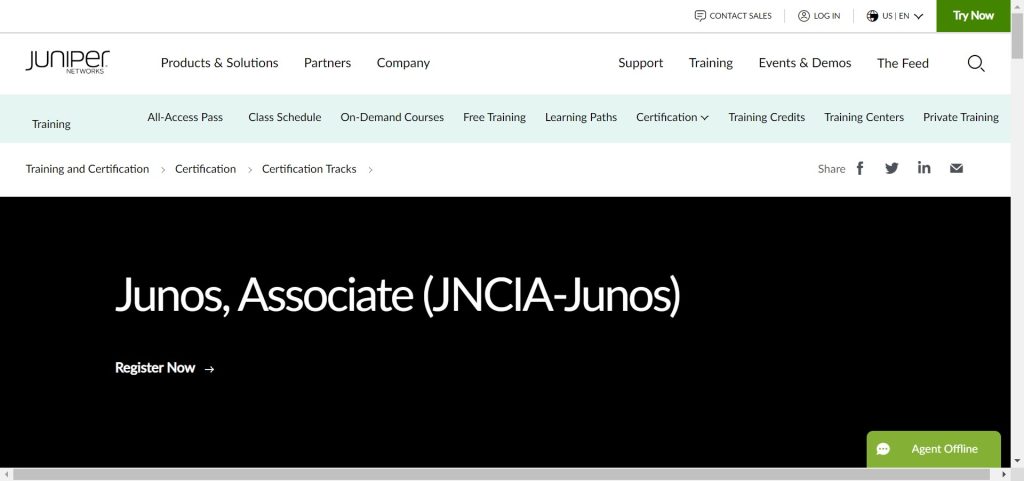Go to All-Access Pass tab

point(185,117)
